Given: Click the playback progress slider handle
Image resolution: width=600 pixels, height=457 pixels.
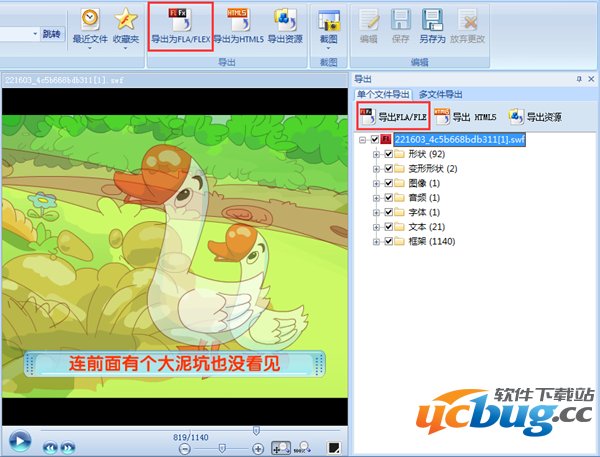Looking at the screenshot, I should (256, 431).
